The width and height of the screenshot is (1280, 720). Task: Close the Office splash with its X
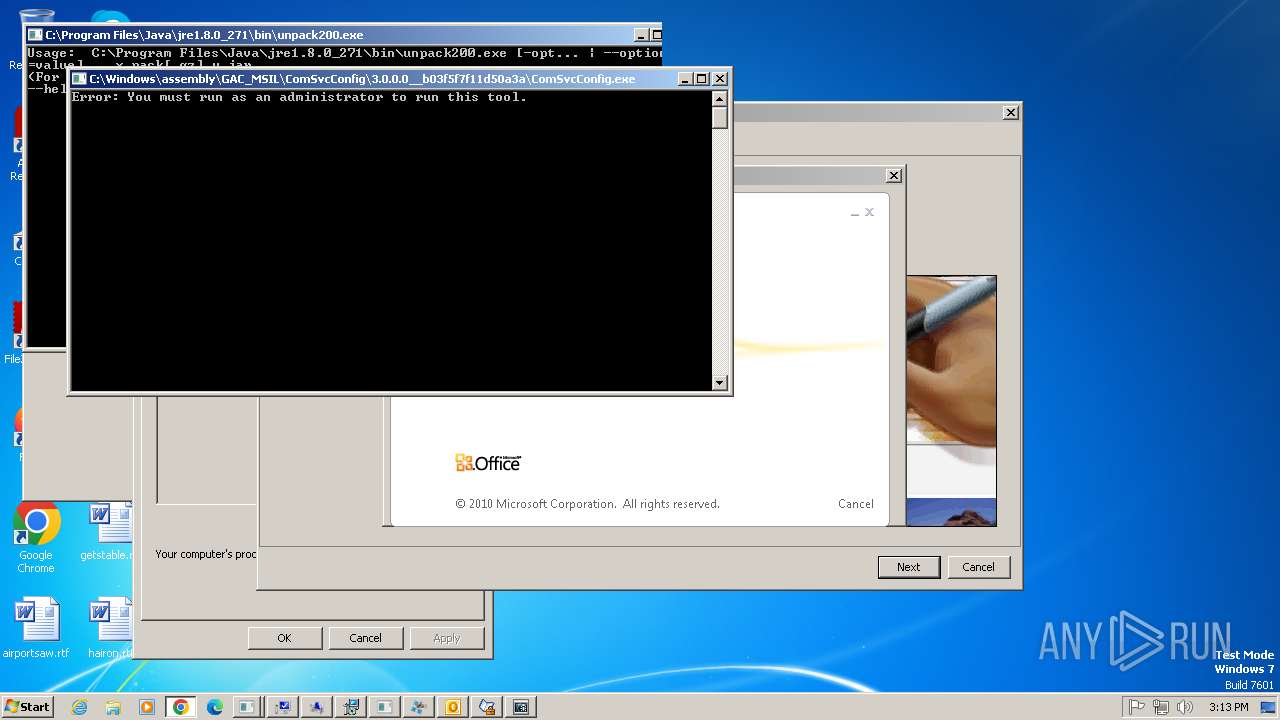869,212
